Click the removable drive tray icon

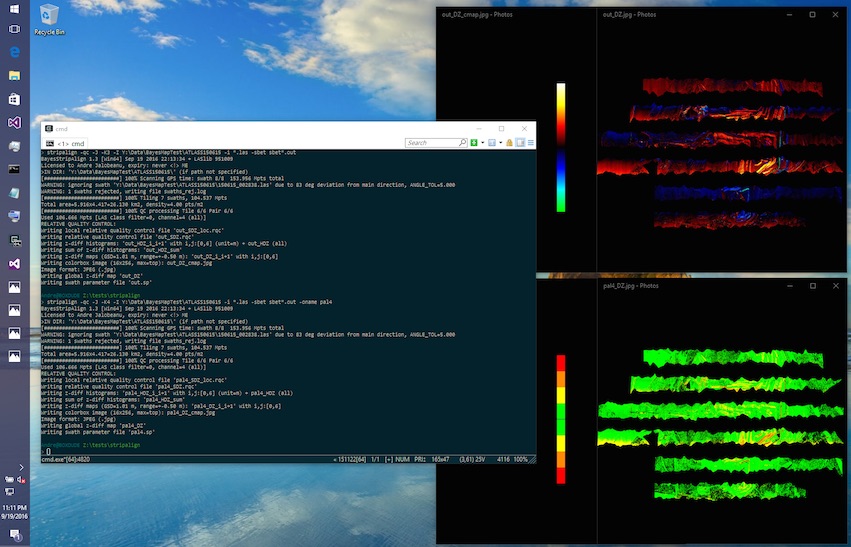[x=9, y=479]
